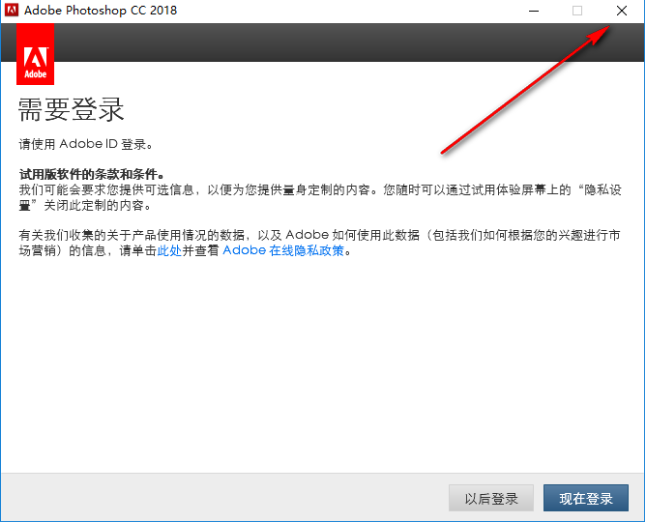Click the grayed-out maximize button
The height and width of the screenshot is (523, 647).
coord(577,11)
